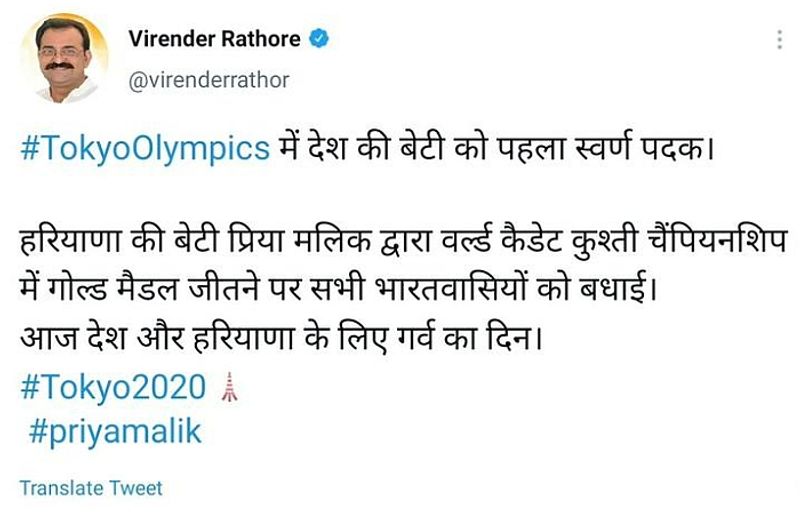This screenshot has width=800, height=523.
Task: Click Translate Tweet
Action: click(91, 488)
